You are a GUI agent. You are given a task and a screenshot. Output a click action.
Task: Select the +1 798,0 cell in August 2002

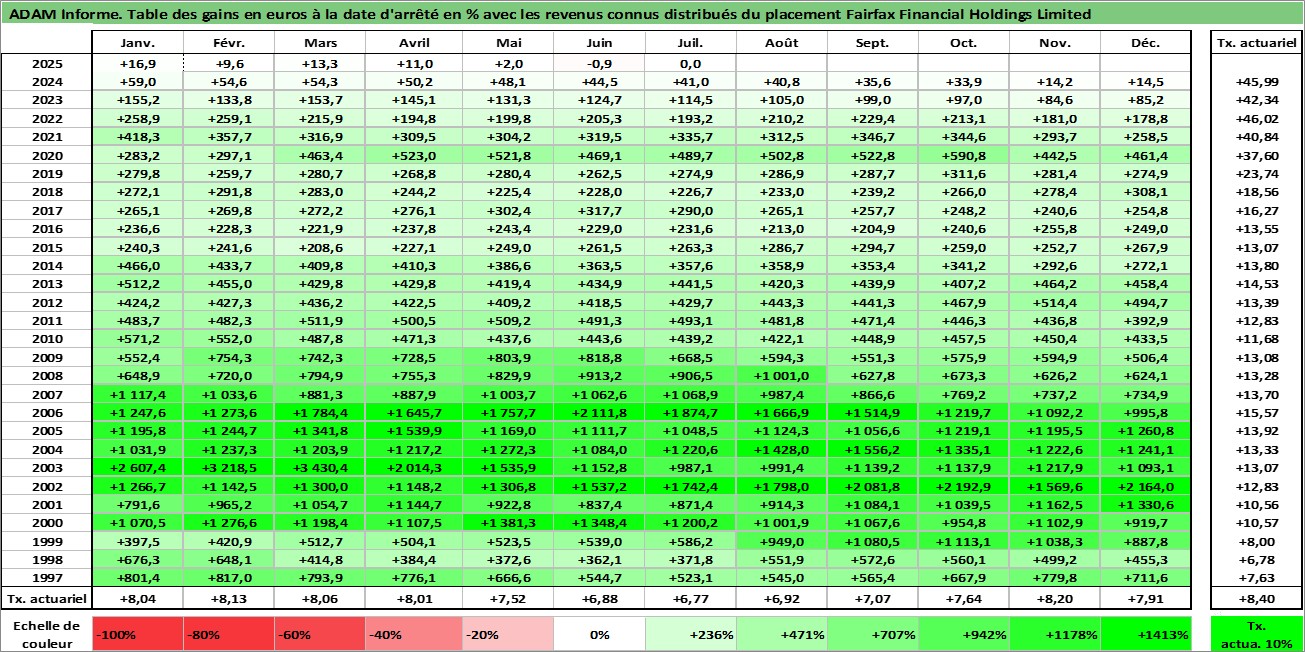tap(780, 485)
